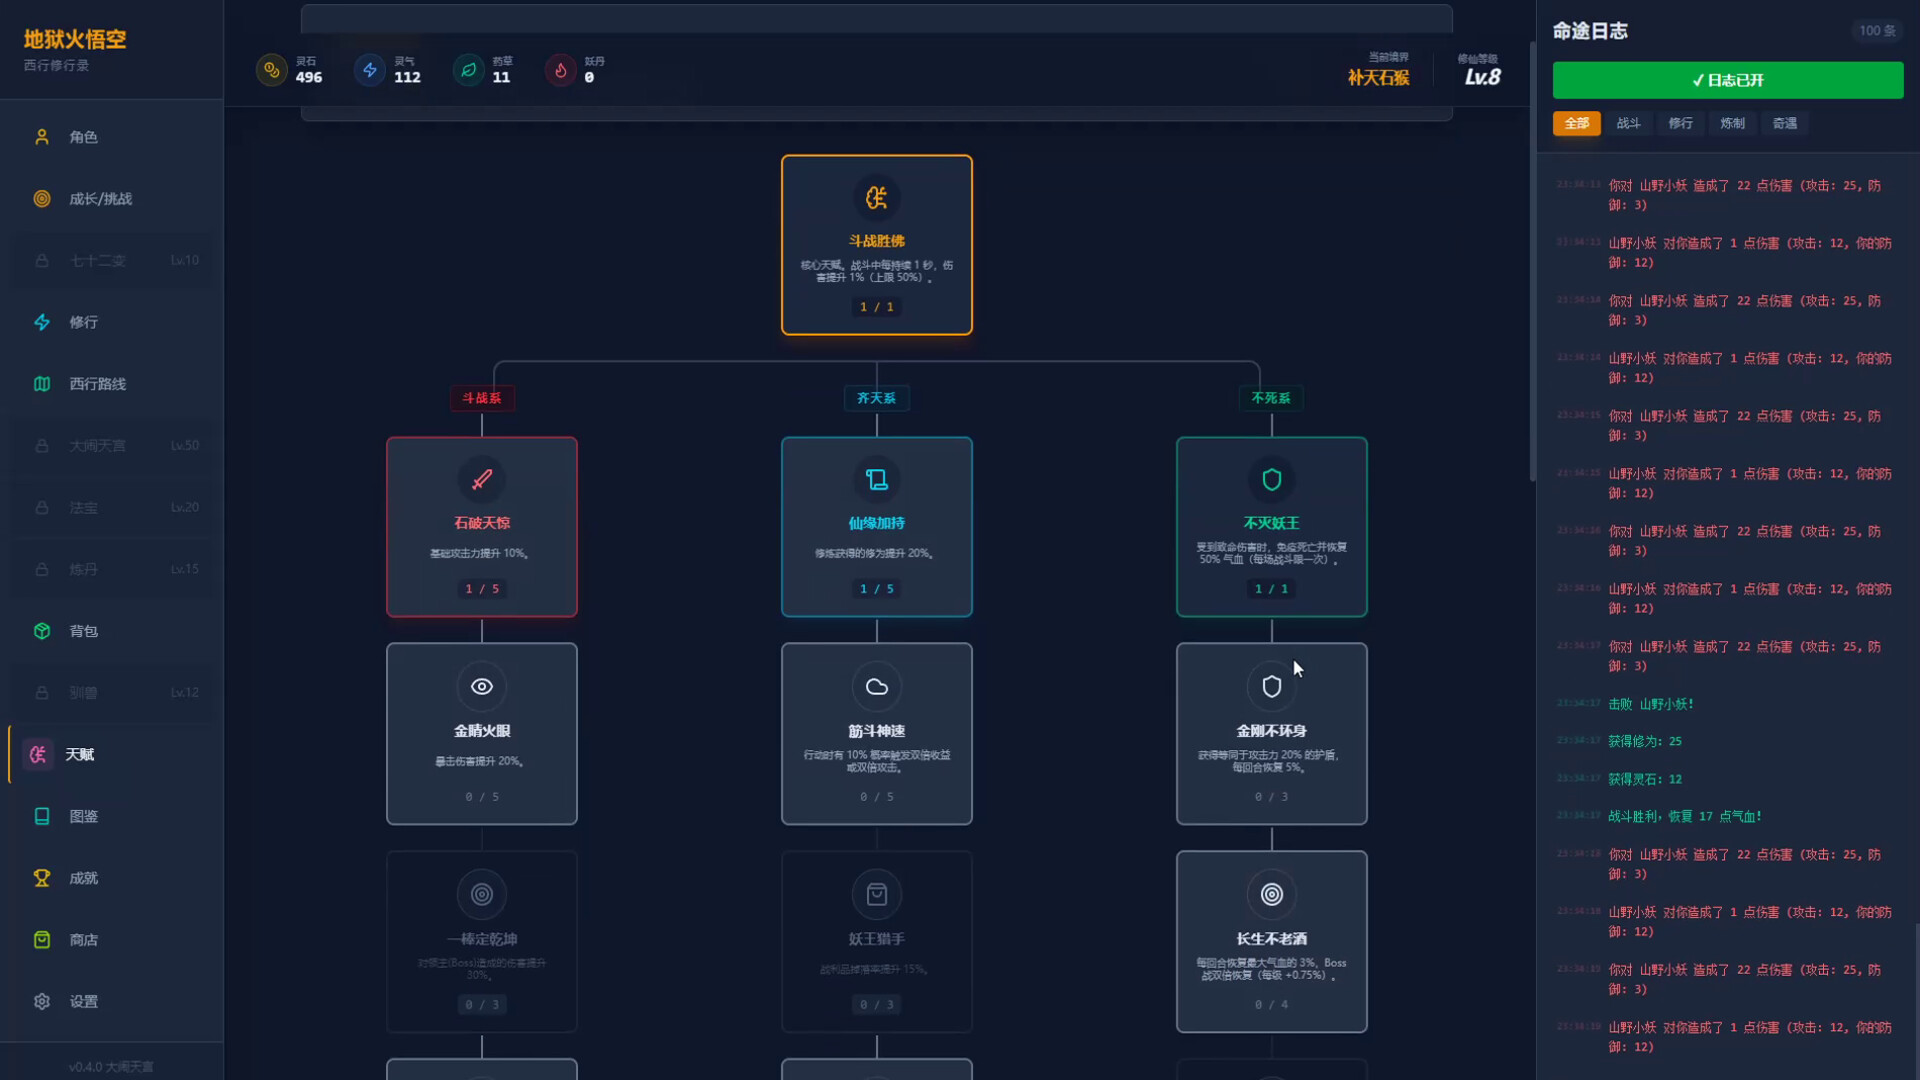This screenshot has width=1920, height=1080.
Task: Open the 商店 shop via its bag icon
Action: coord(41,939)
